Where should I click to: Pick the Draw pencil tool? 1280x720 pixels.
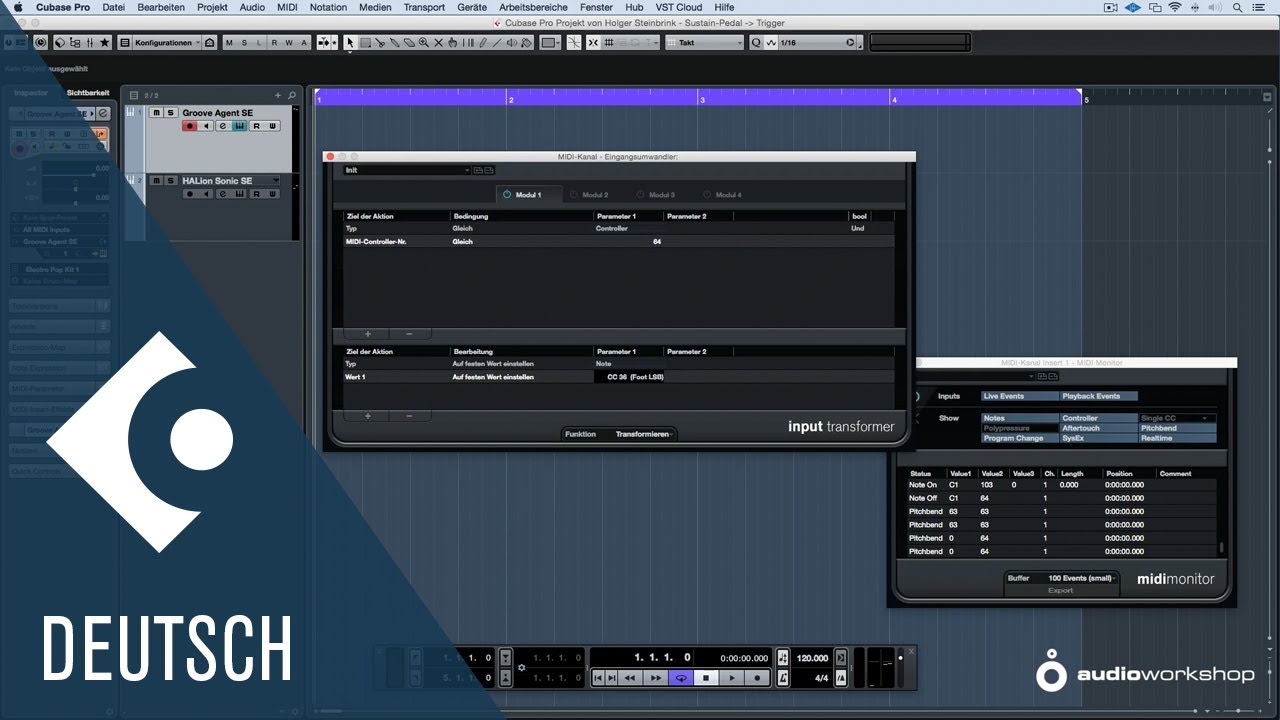pyautogui.click(x=483, y=43)
